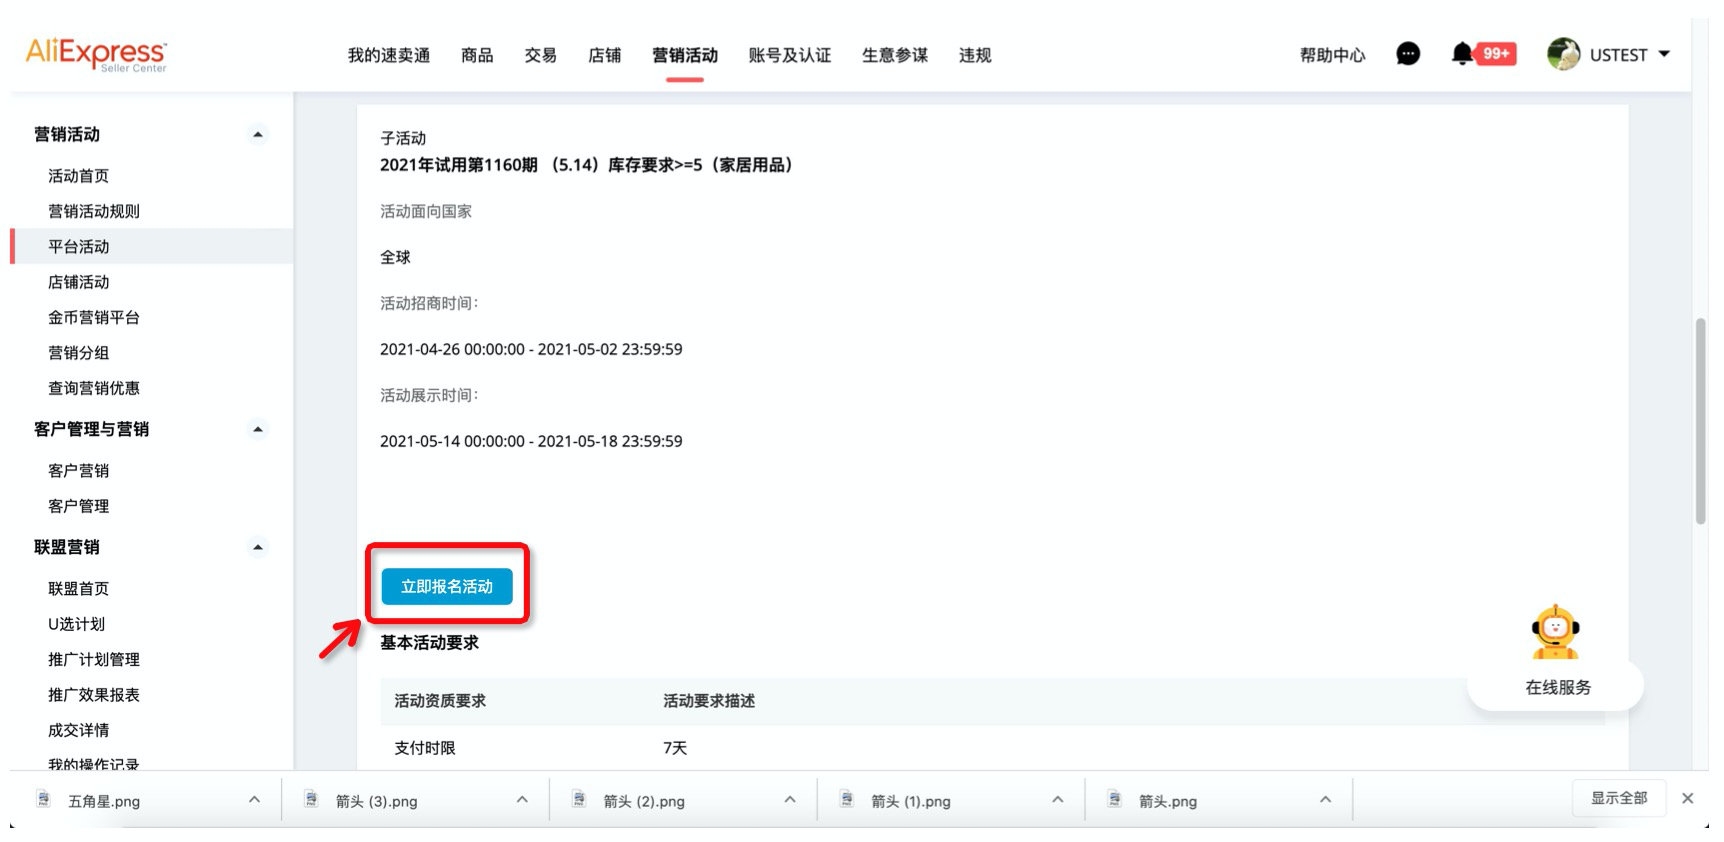Open 在线服务 online support
The image size is (1724, 842).
click(1558, 687)
